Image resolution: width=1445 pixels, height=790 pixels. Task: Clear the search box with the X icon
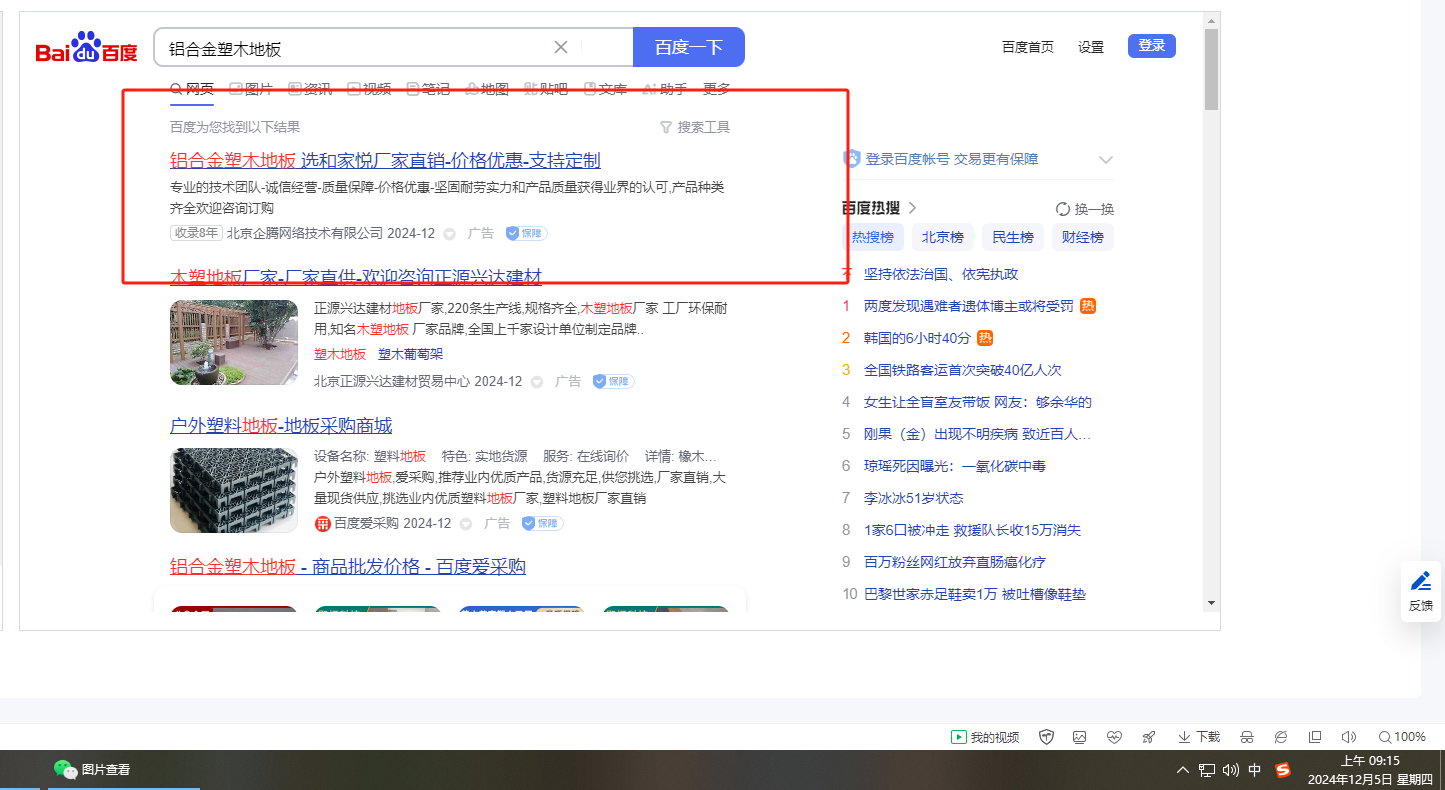pyautogui.click(x=561, y=47)
